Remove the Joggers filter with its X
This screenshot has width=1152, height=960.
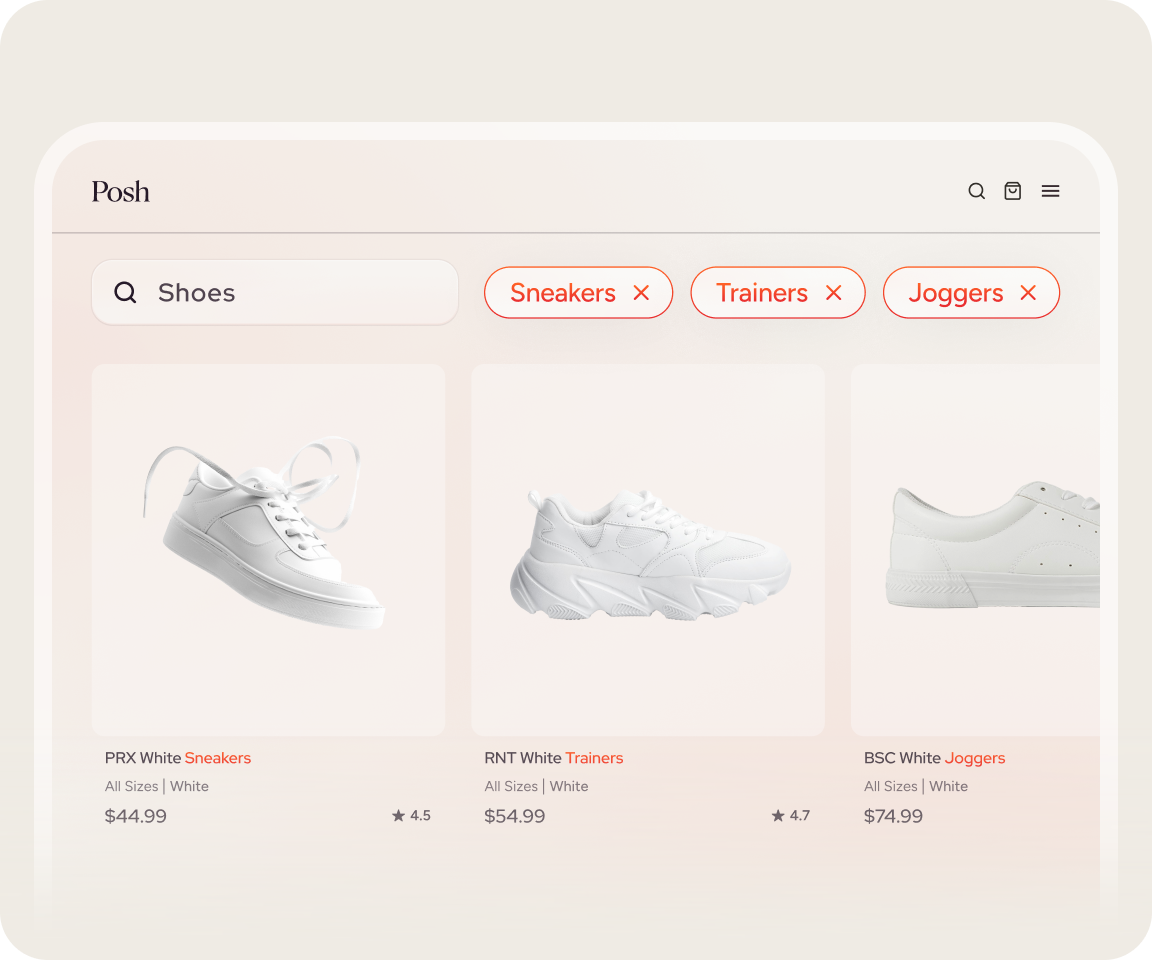(1028, 293)
